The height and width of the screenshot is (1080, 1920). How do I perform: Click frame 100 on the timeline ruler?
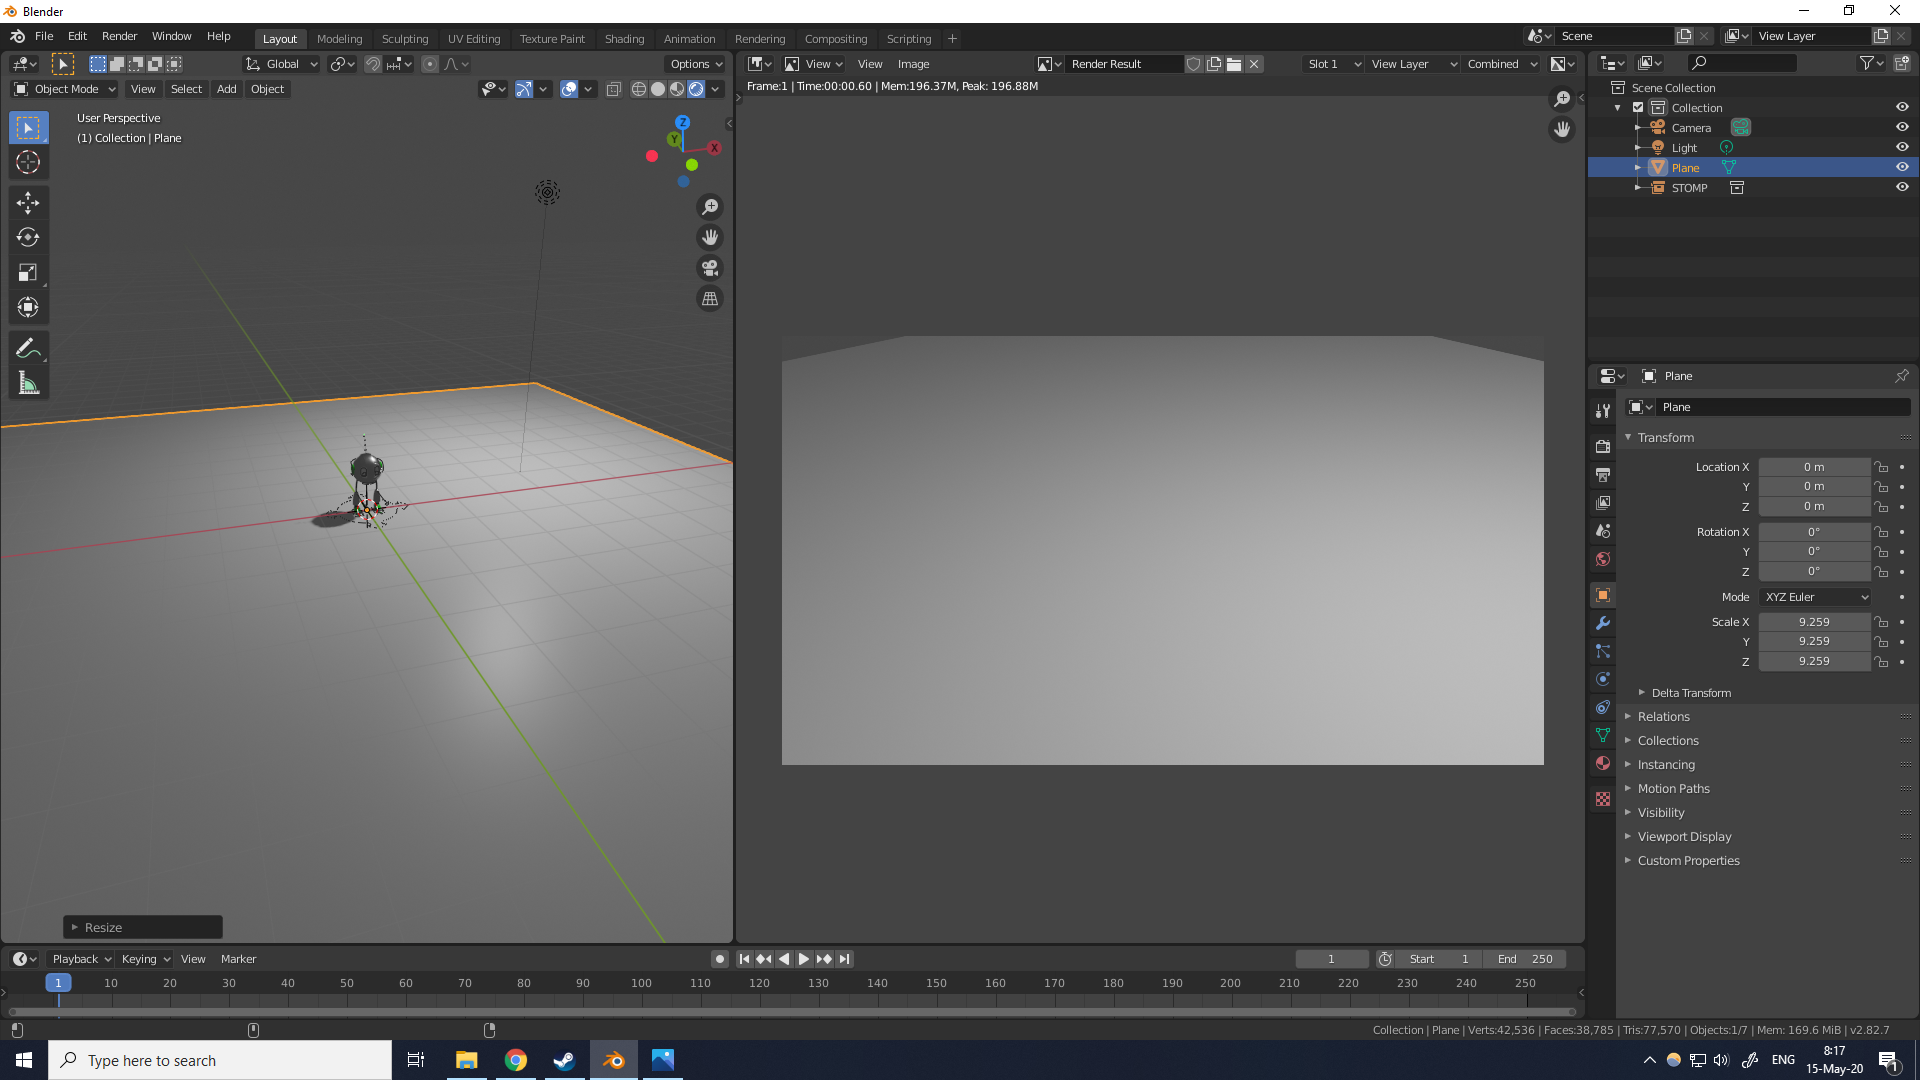(x=641, y=983)
